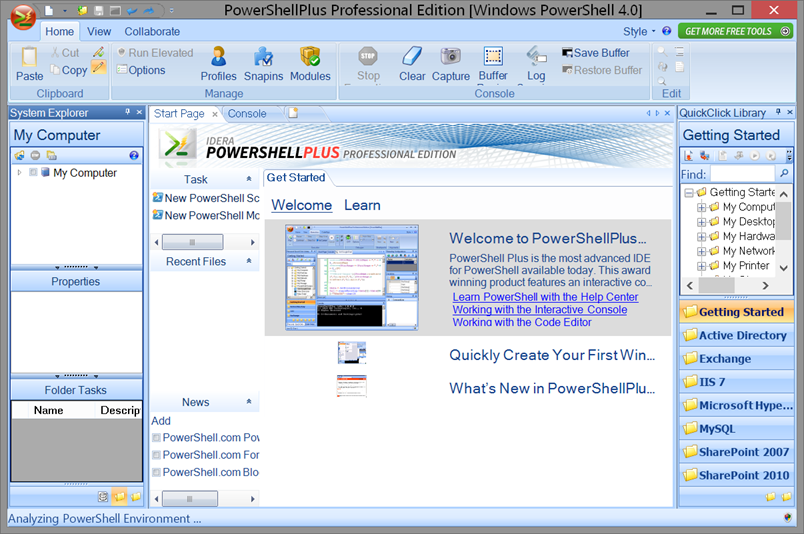The height and width of the screenshot is (534, 804).
Task: Click status bar icon at bottom right
Action: [x=788, y=518]
